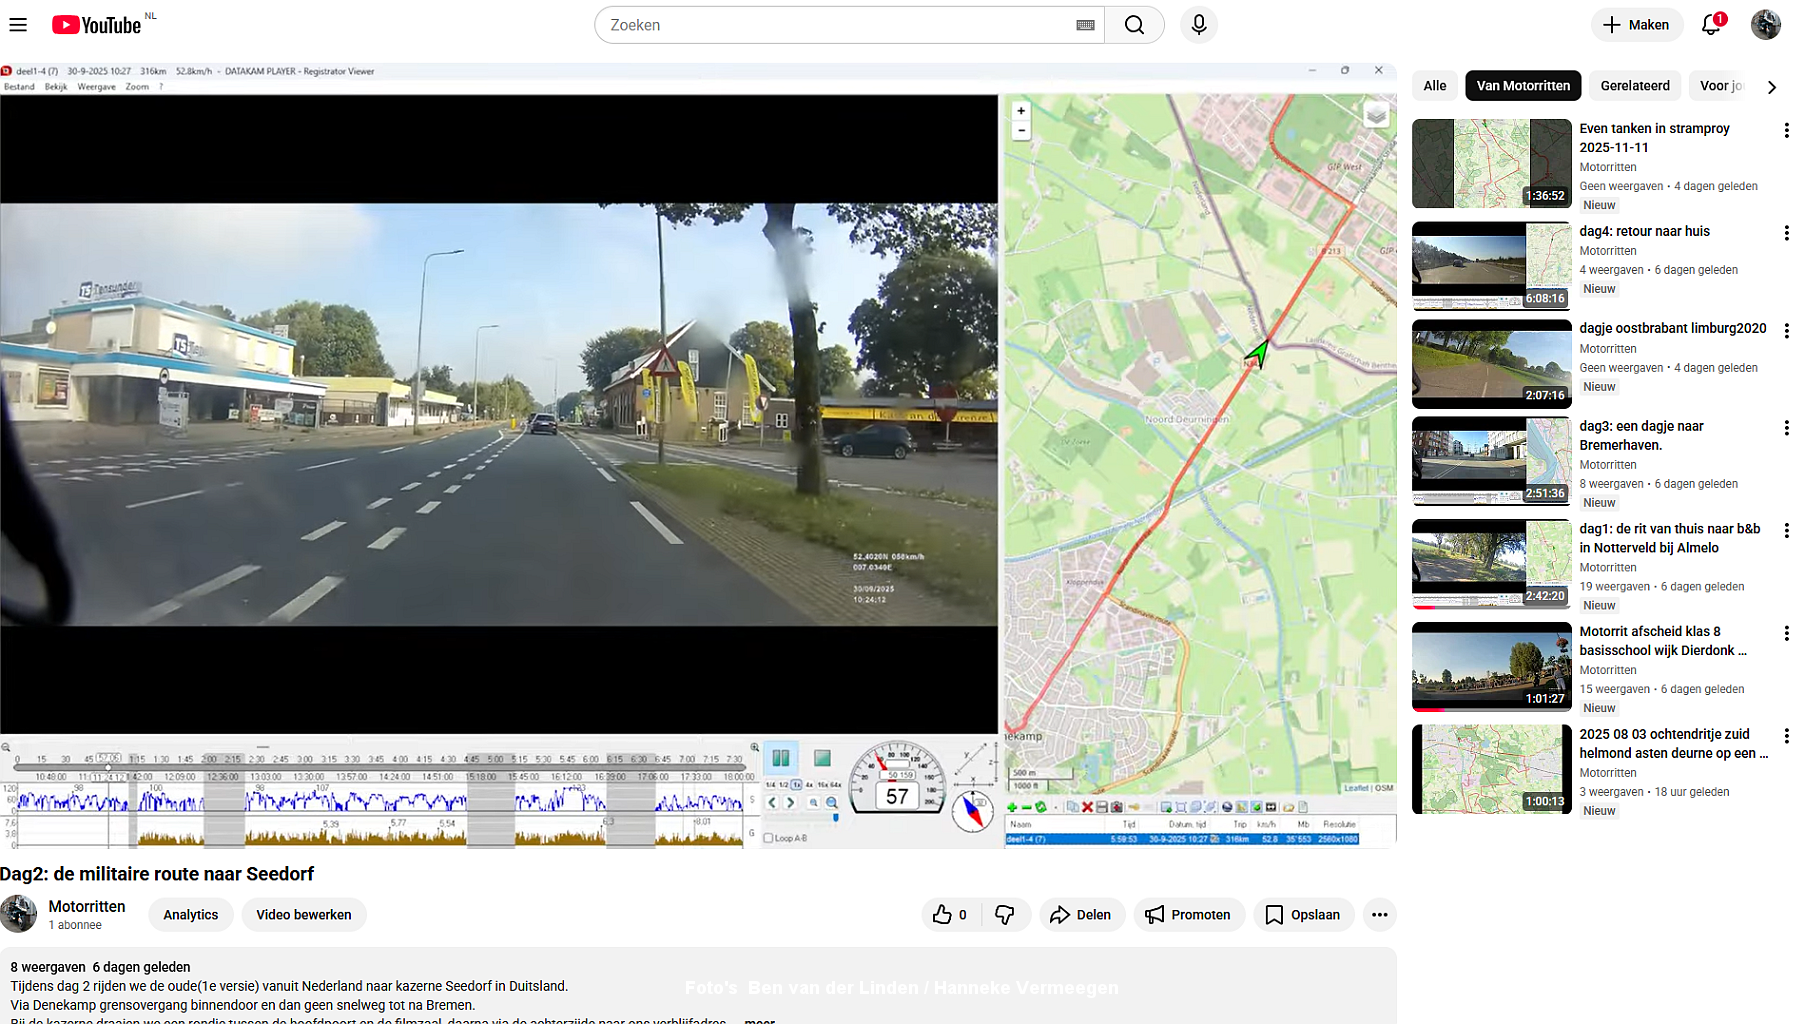Viewport: 1805px width, 1024px height.
Task: Open the notifications bell
Action: (1711, 25)
